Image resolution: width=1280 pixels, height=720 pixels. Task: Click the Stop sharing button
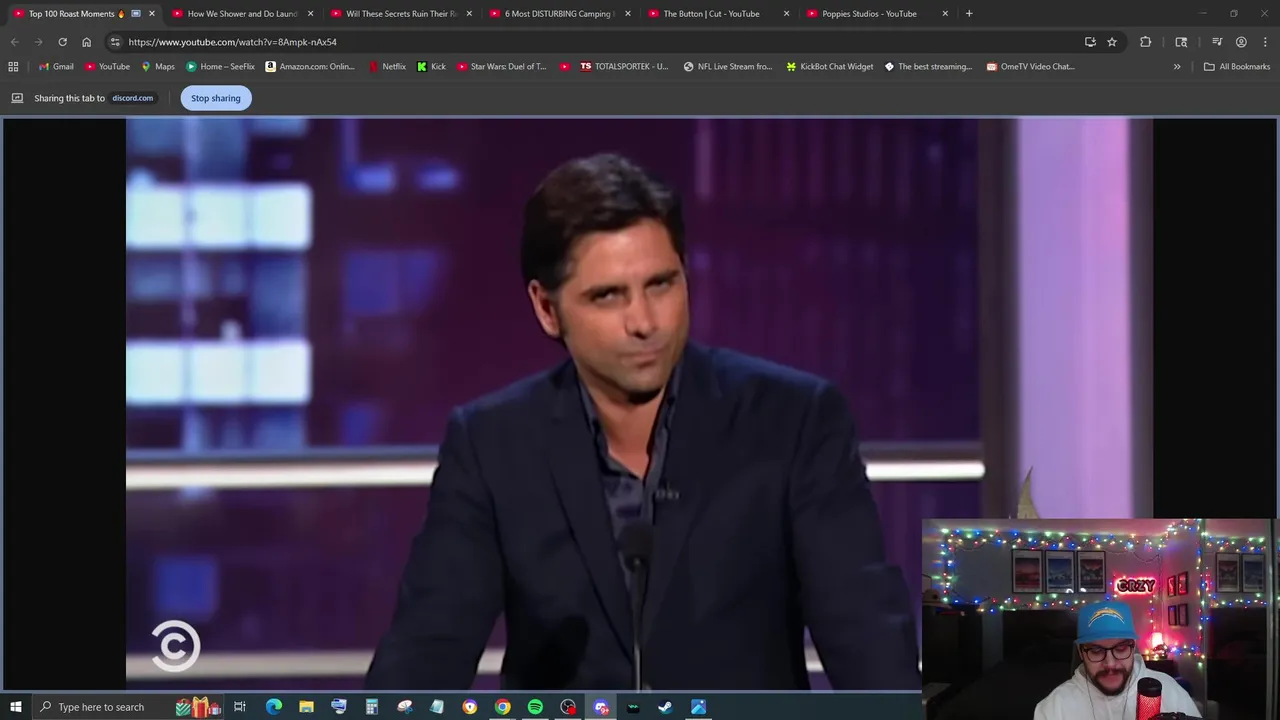tap(216, 98)
